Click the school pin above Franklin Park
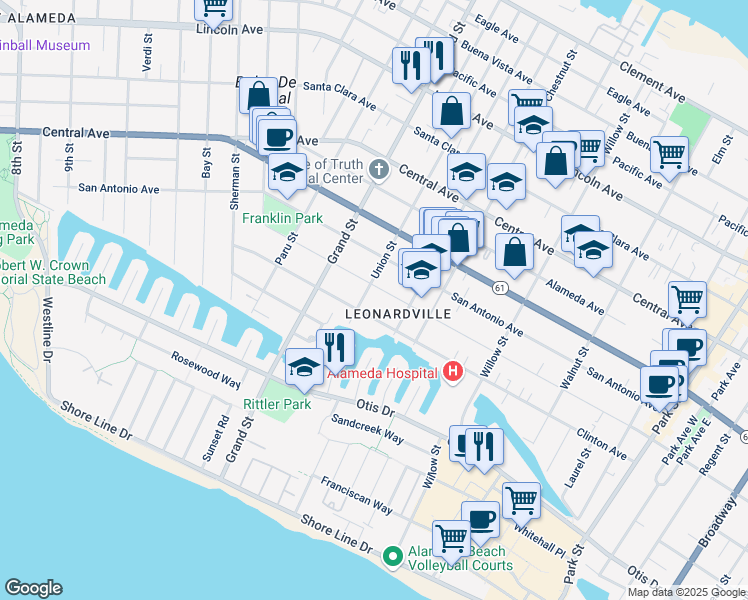 pyautogui.click(x=288, y=173)
